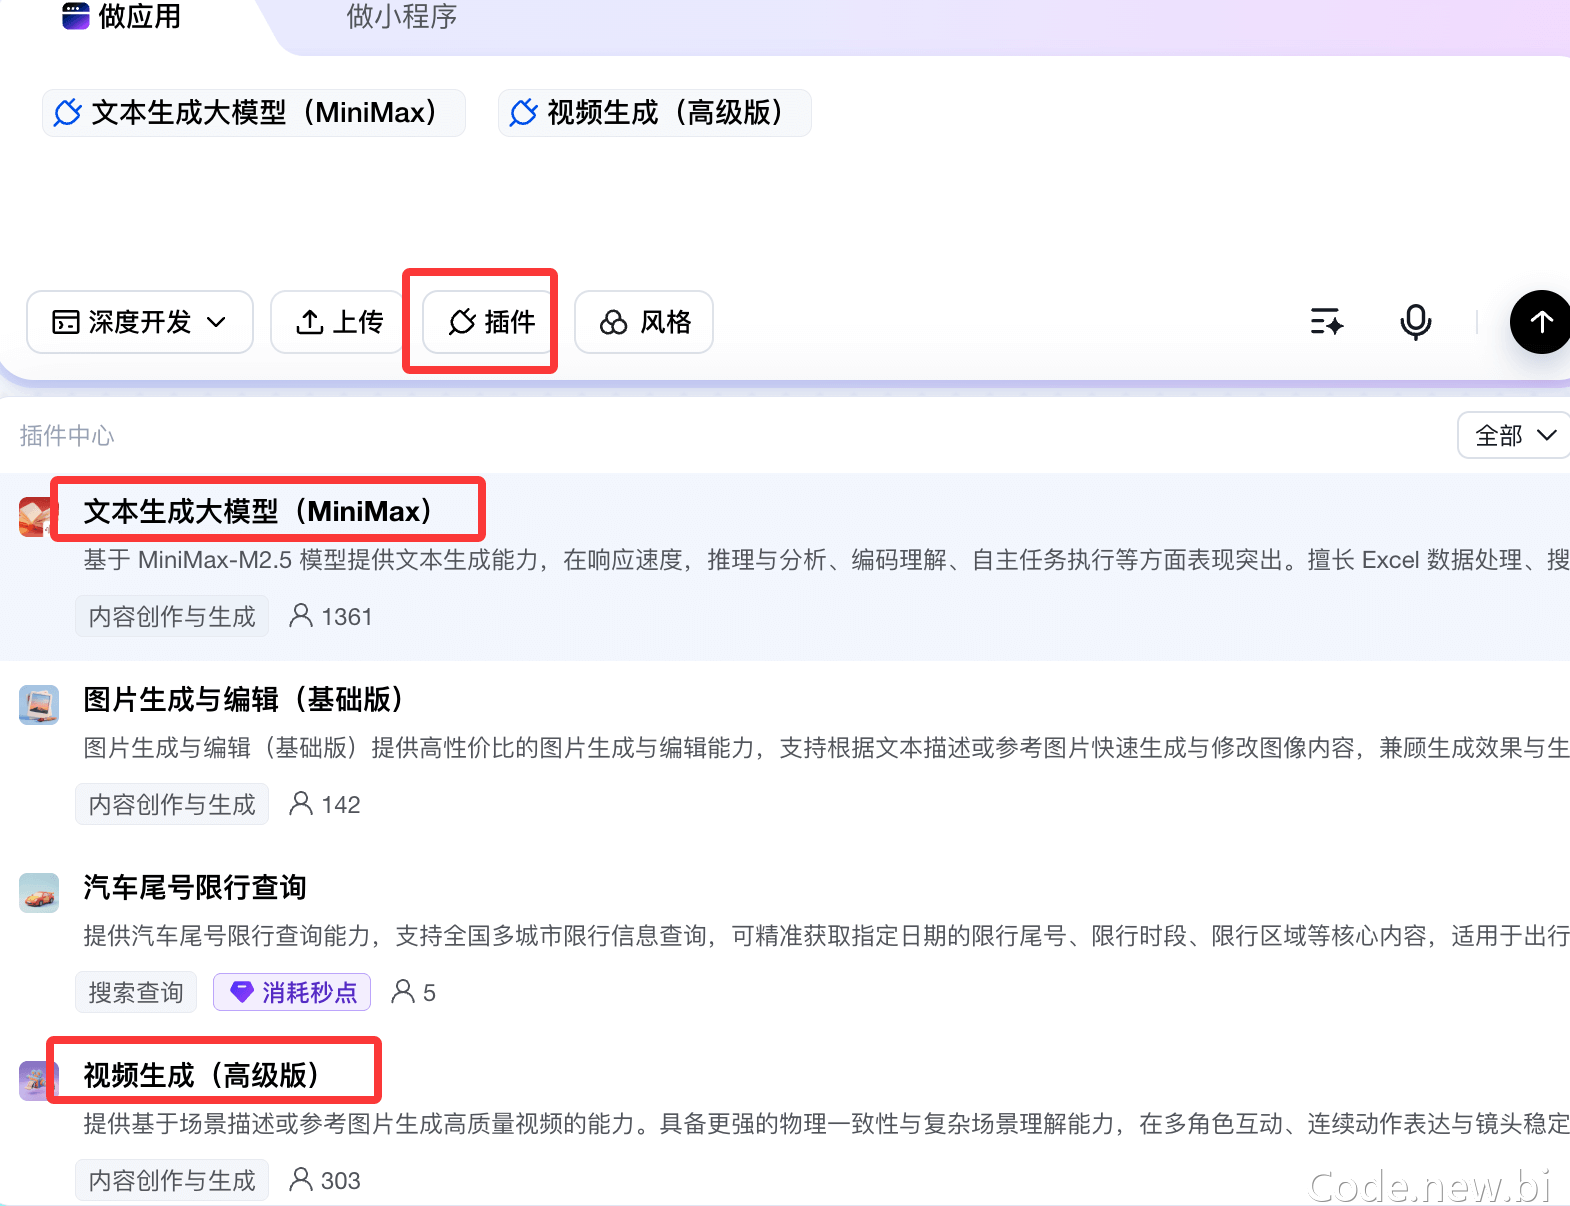Click the 汽车尾号限行查询 car thumbnail
1570x1206 pixels.
[39, 893]
